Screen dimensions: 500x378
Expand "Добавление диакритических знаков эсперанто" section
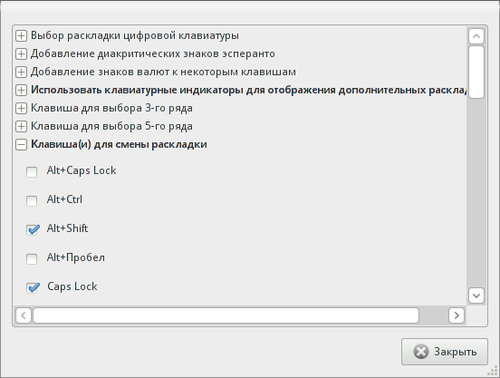point(21,54)
